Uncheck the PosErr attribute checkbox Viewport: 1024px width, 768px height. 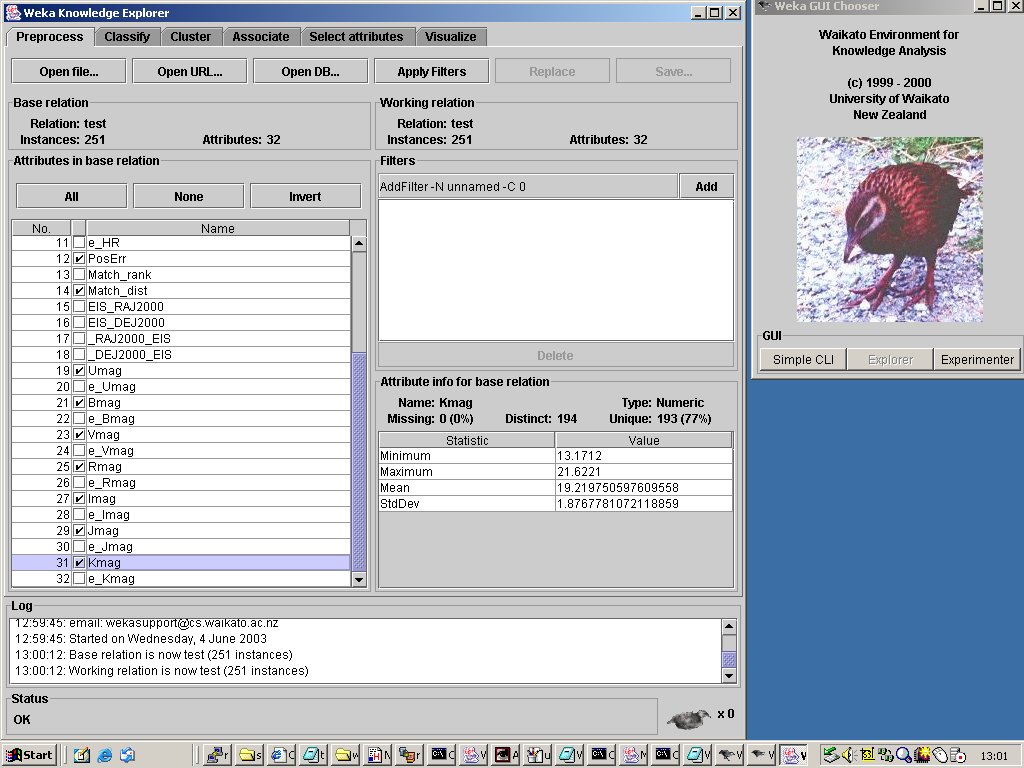point(79,259)
